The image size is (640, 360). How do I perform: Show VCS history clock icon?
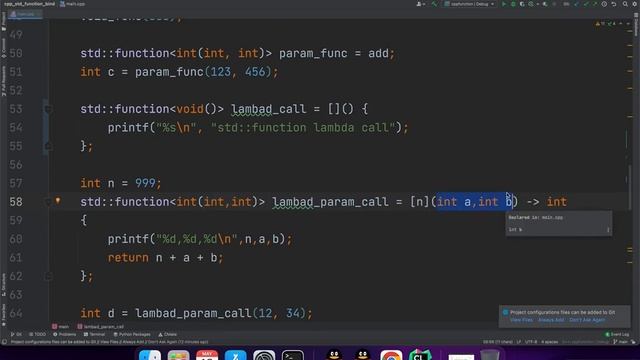coord(604,4)
